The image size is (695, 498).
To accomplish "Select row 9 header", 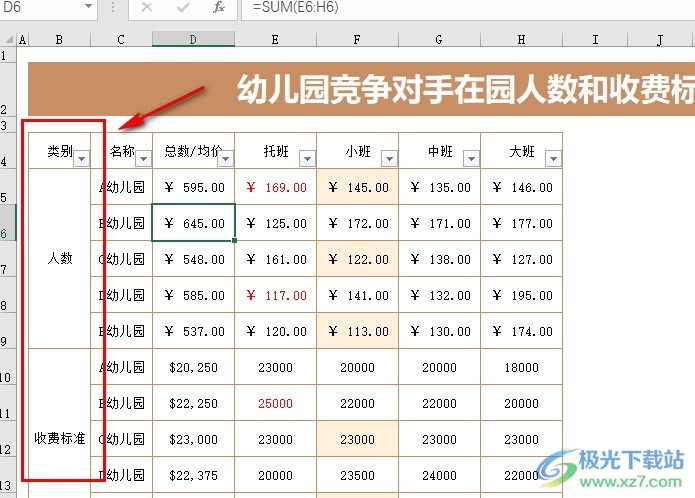I will pyautogui.click(x=8, y=331).
